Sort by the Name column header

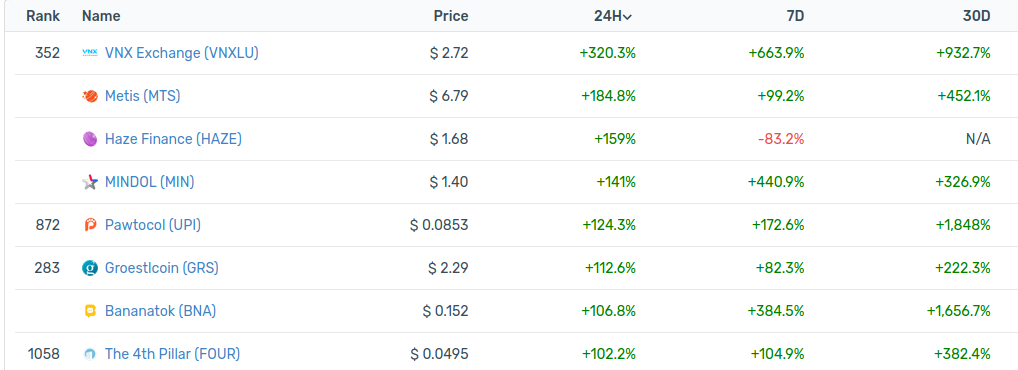coord(101,16)
